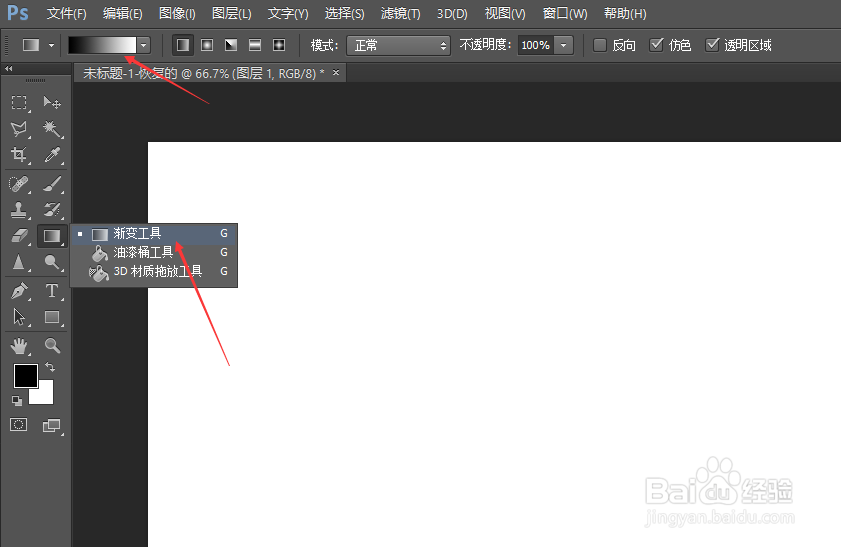Choose diamond gradient style
The image size is (841, 547).
279,45
